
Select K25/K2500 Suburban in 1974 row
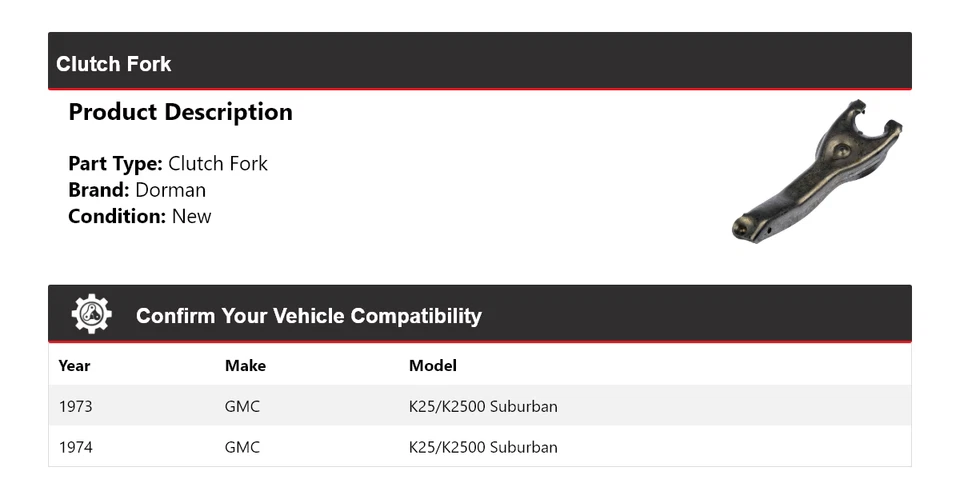point(483,447)
